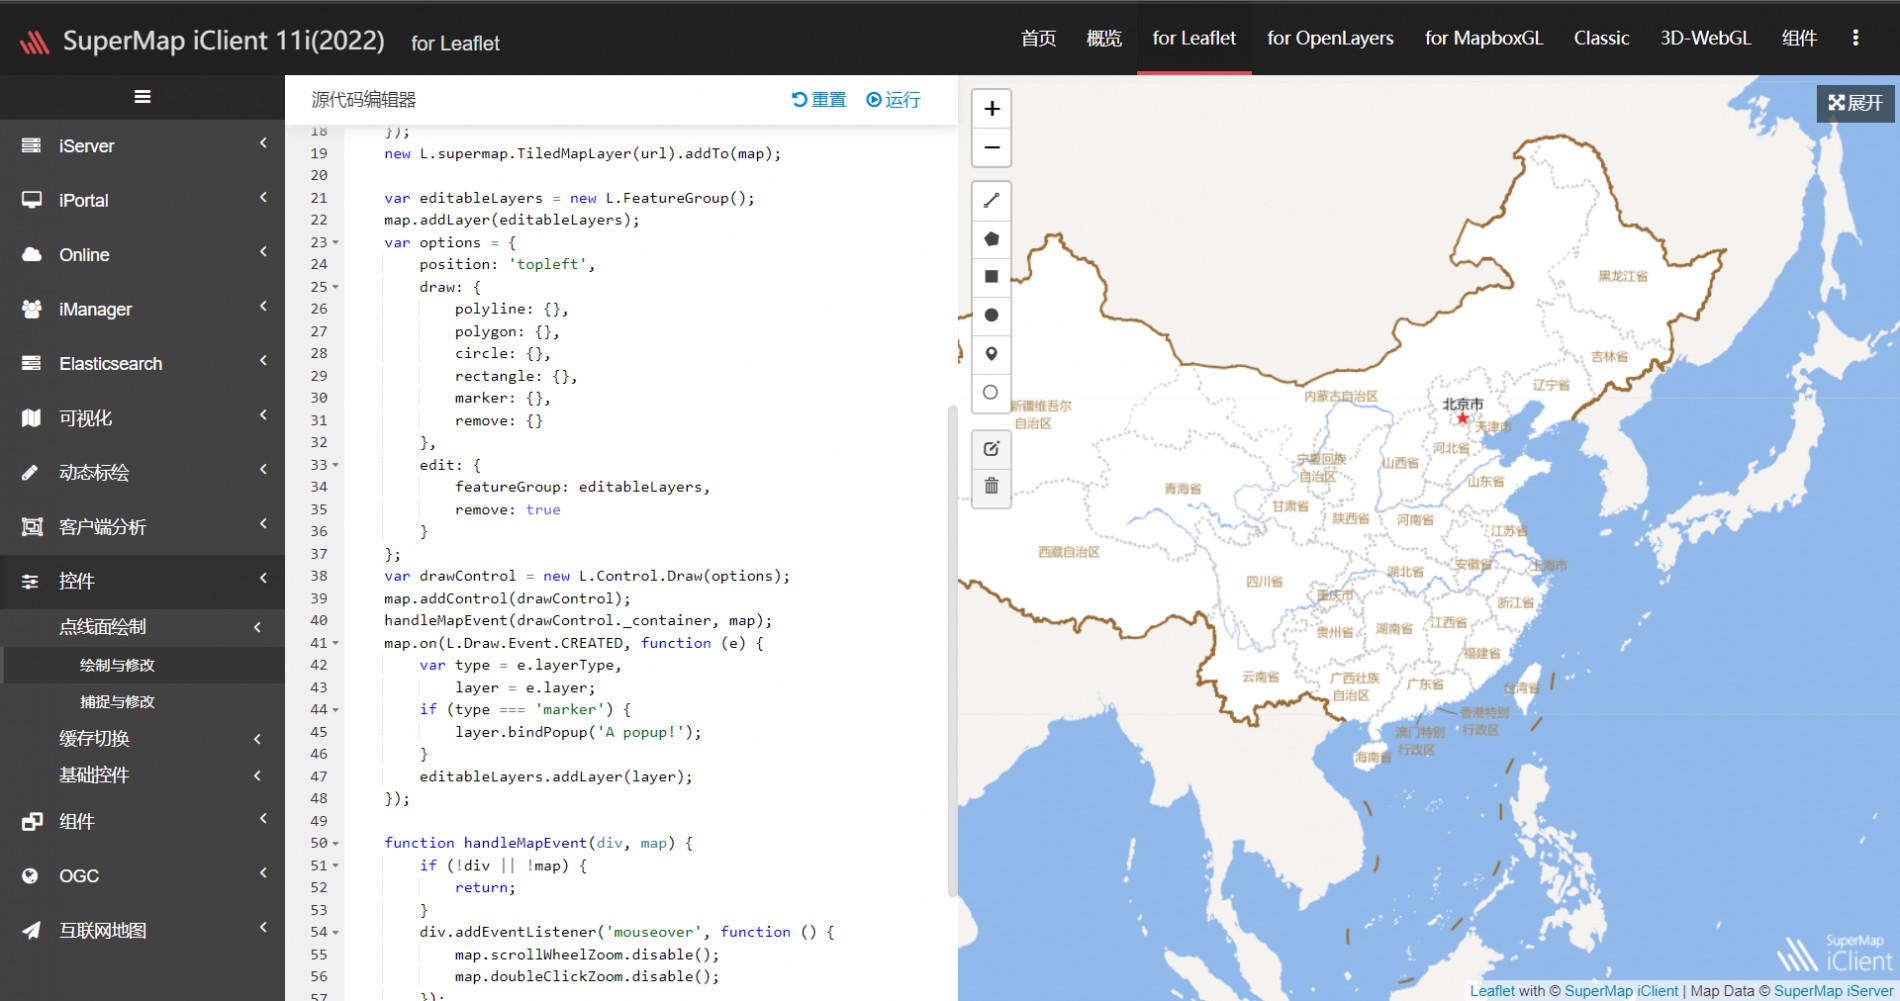Switch to 3D-WebGL tab
The height and width of the screenshot is (1001, 1900).
(1705, 38)
